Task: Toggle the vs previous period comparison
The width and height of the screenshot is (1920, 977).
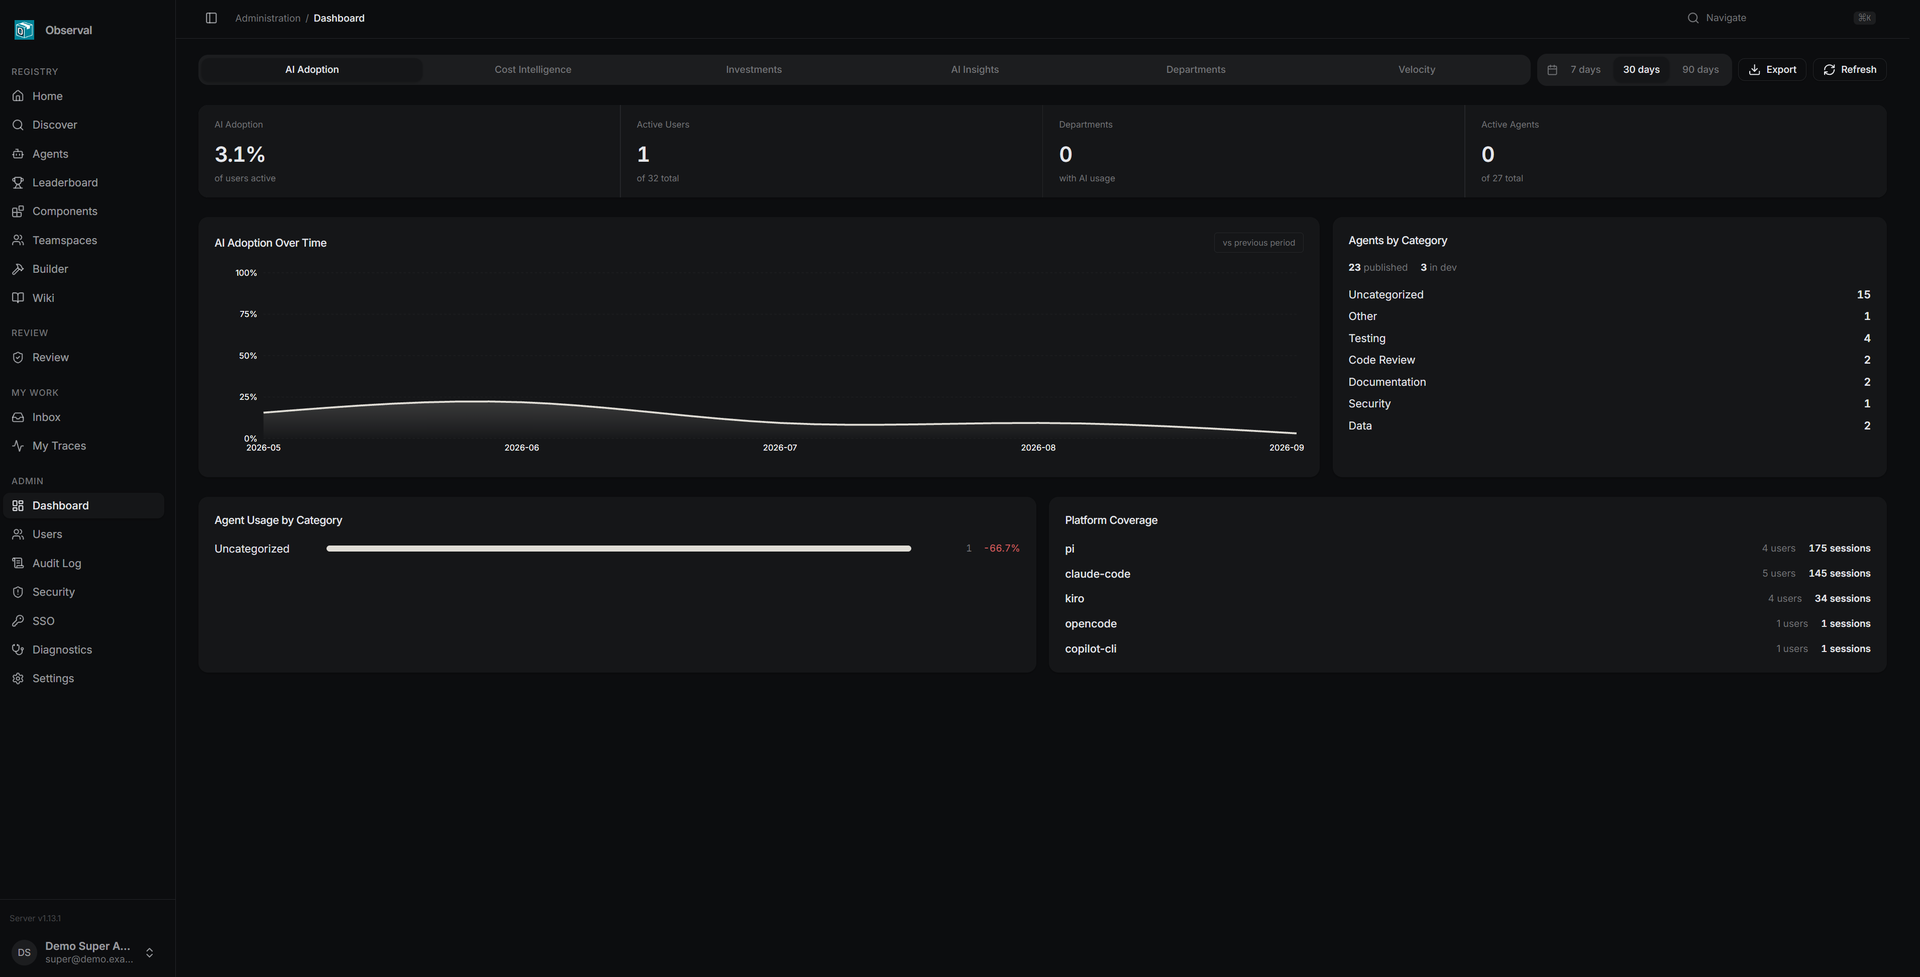Action: pyautogui.click(x=1258, y=243)
